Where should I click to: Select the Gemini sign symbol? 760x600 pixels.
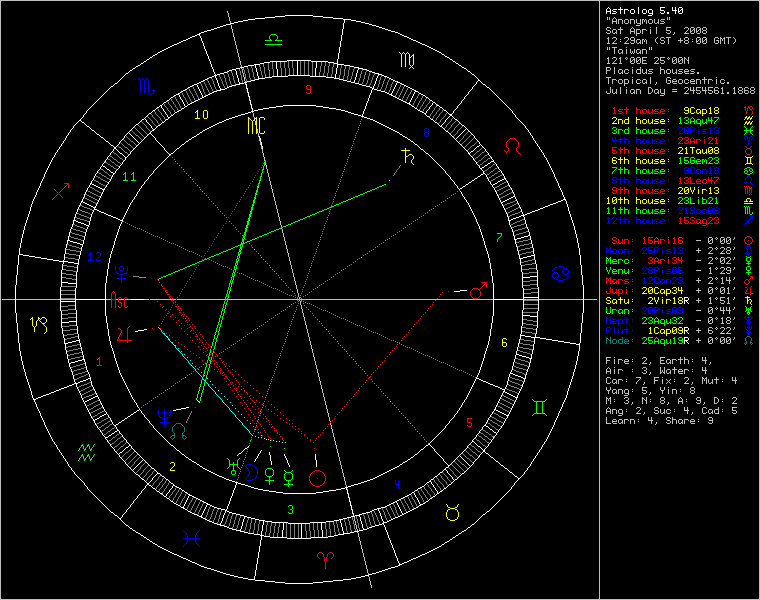[x=539, y=408]
